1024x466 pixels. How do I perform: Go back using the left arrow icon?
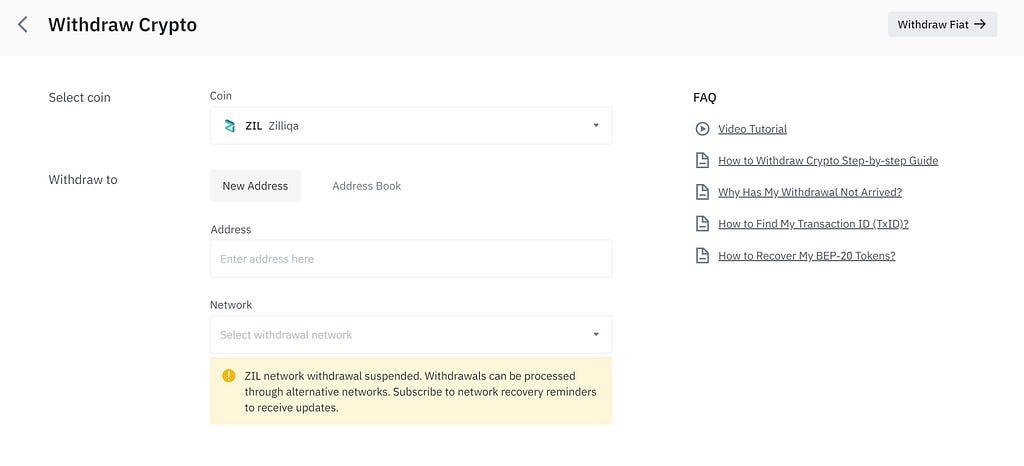coord(23,25)
